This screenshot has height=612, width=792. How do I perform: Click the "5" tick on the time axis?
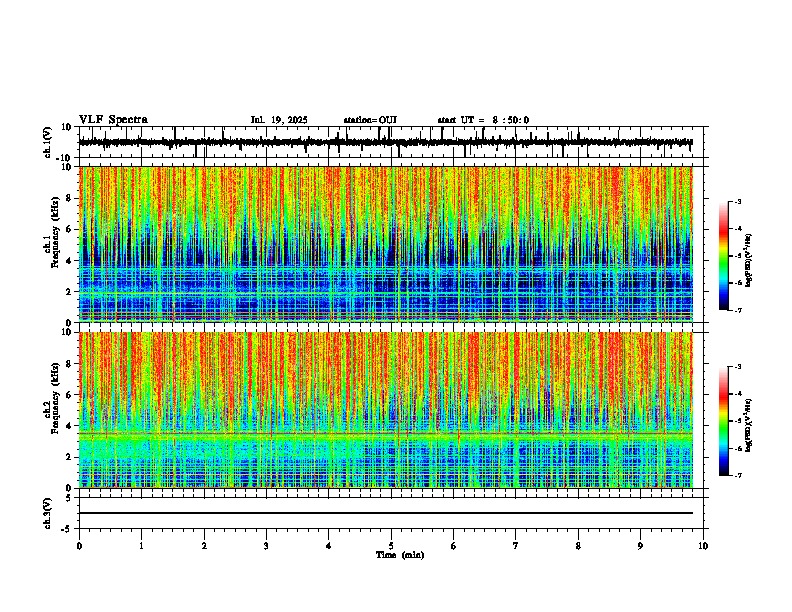[391, 546]
